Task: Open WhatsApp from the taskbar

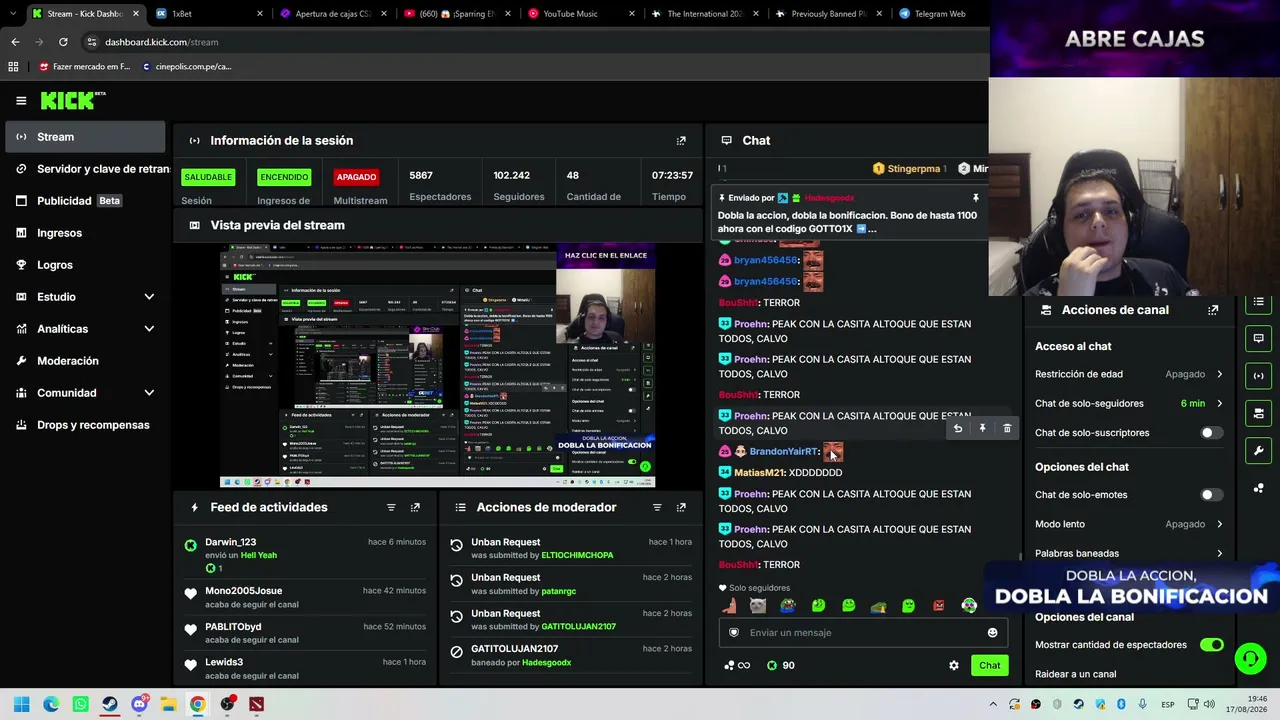Action: point(81,704)
